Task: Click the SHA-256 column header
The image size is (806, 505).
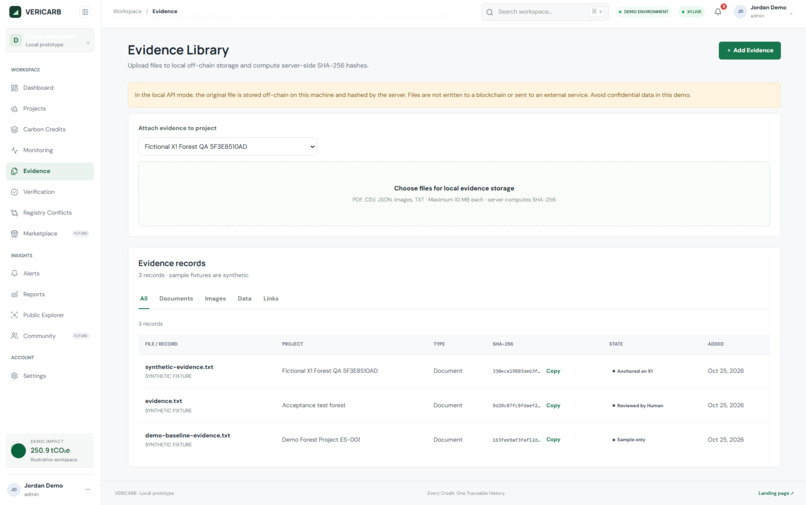Action: [503, 344]
